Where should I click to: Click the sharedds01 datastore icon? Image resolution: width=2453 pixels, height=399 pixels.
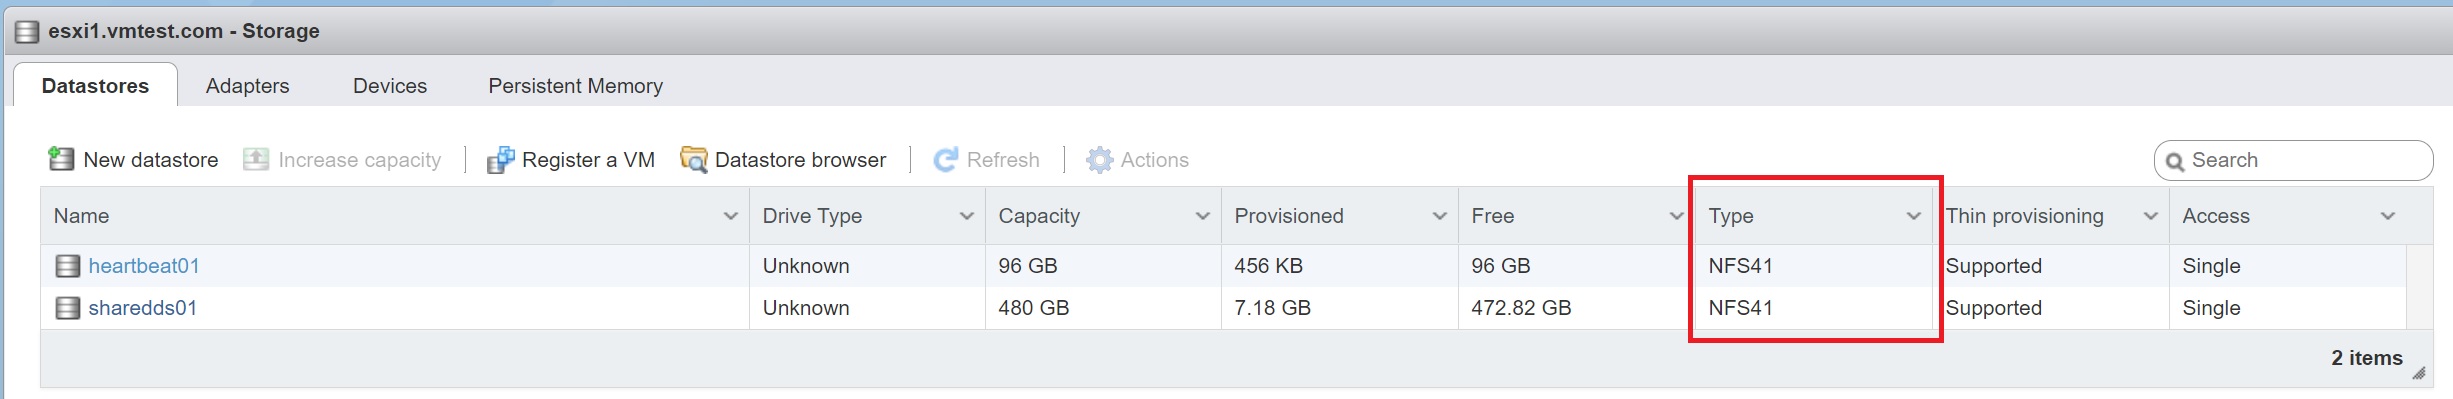point(67,308)
